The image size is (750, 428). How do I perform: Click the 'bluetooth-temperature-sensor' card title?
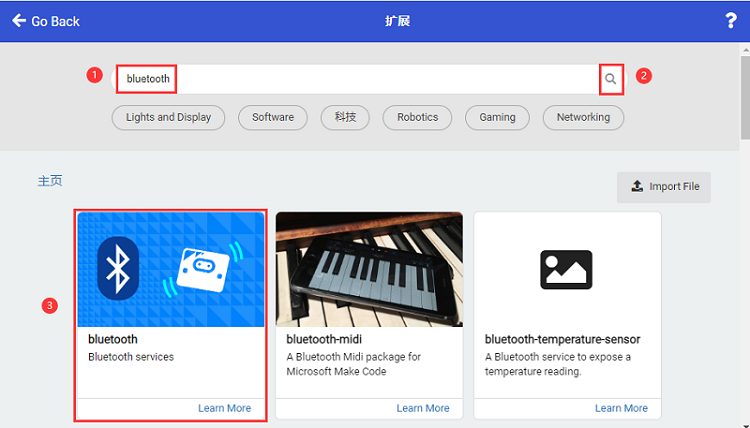[x=562, y=339]
